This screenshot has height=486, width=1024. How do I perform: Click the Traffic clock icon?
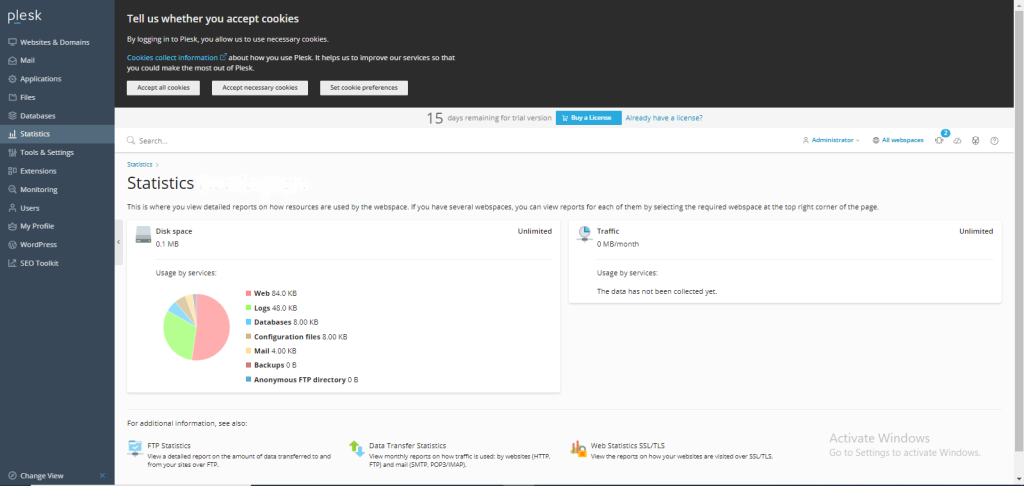pyautogui.click(x=584, y=235)
